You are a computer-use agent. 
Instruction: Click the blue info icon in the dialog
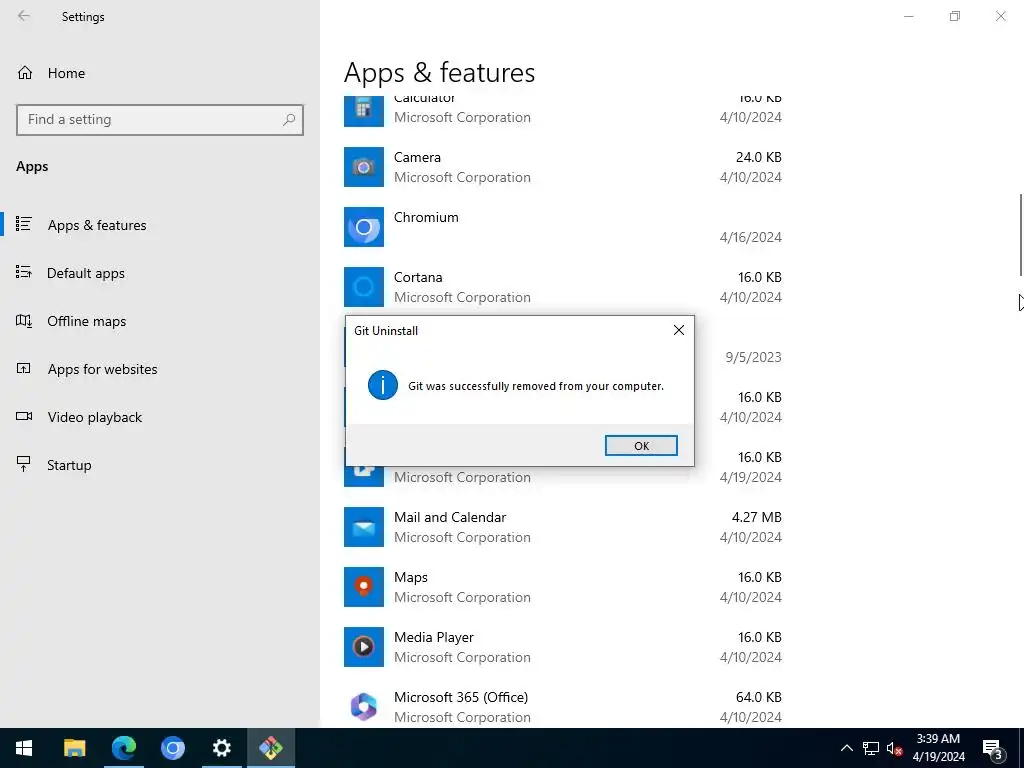click(x=383, y=385)
